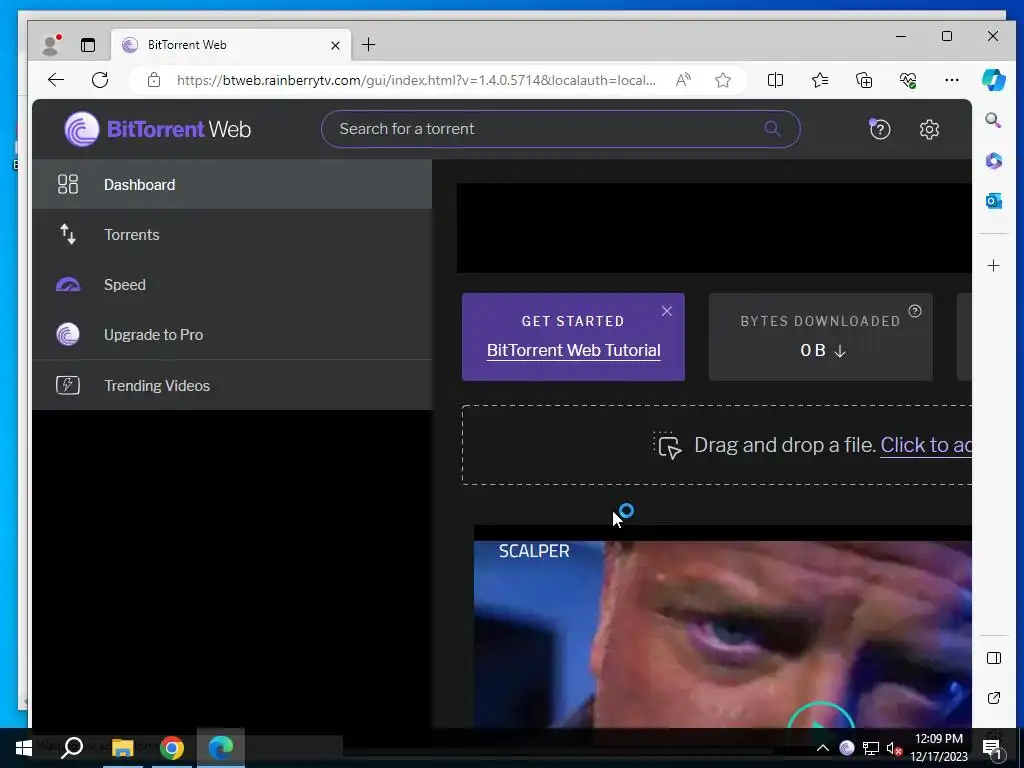Open the BitTorrent Web Tutorial link
This screenshot has width=1024, height=768.
coord(573,350)
